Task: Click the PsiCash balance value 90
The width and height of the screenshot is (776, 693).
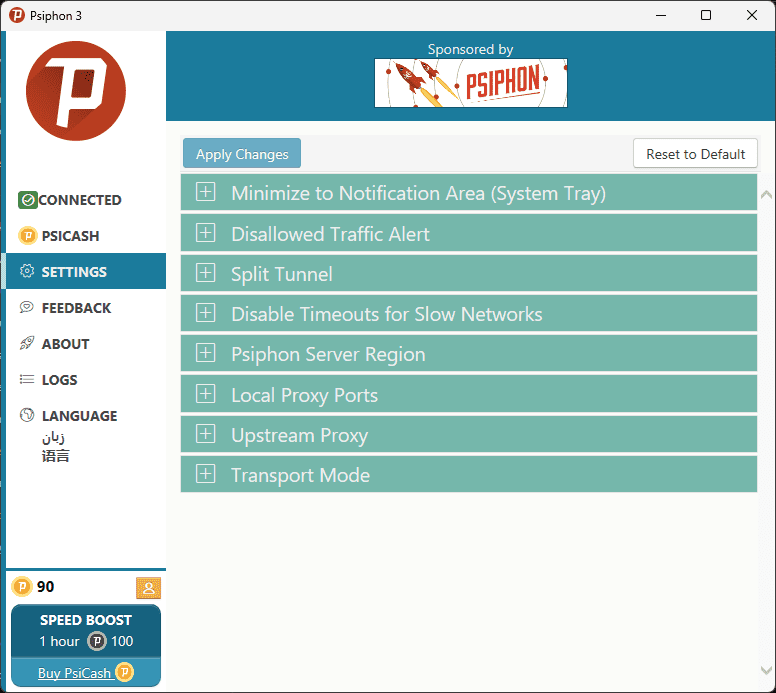Action: [x=46, y=587]
